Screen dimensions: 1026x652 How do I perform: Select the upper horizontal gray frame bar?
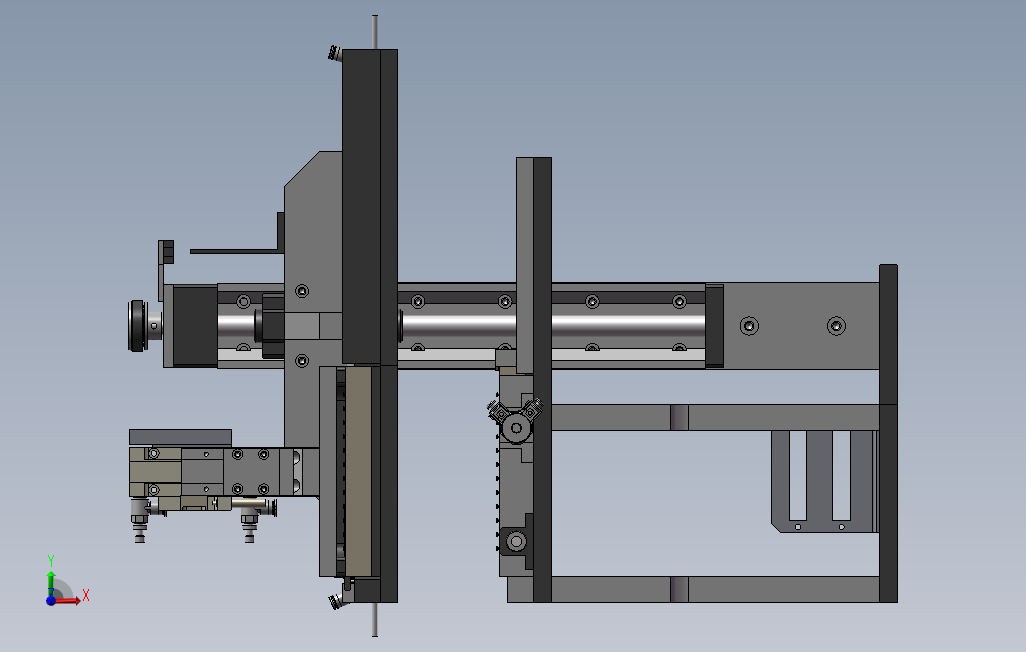[x=715, y=417]
